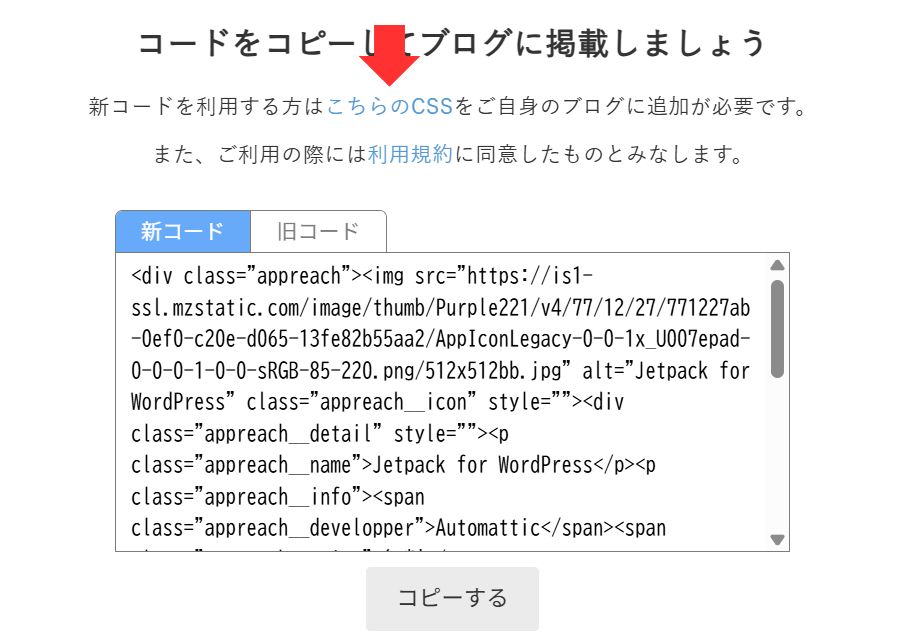Click the code text "Automattic"
The width and height of the screenshot is (905, 644).
[x=488, y=528]
